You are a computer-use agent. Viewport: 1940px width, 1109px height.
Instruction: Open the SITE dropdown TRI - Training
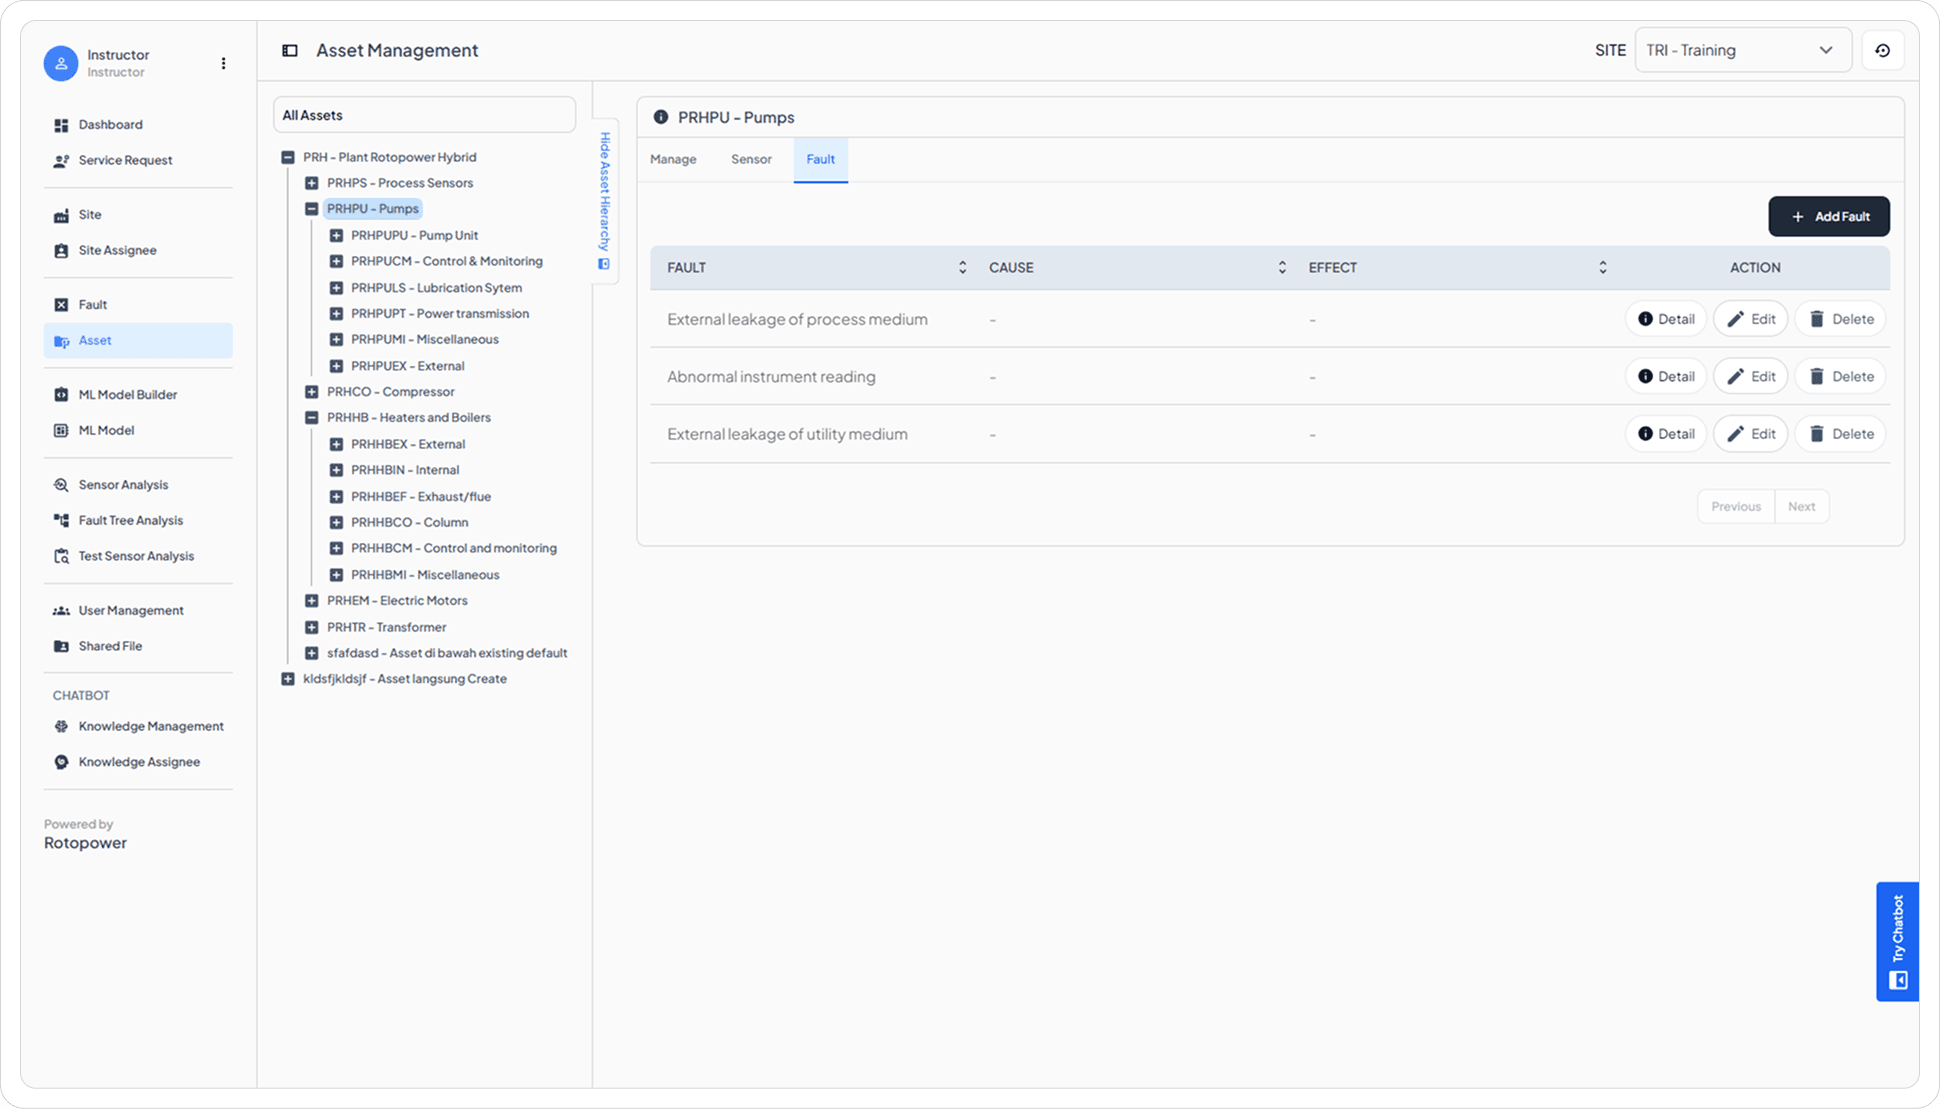1741,50
